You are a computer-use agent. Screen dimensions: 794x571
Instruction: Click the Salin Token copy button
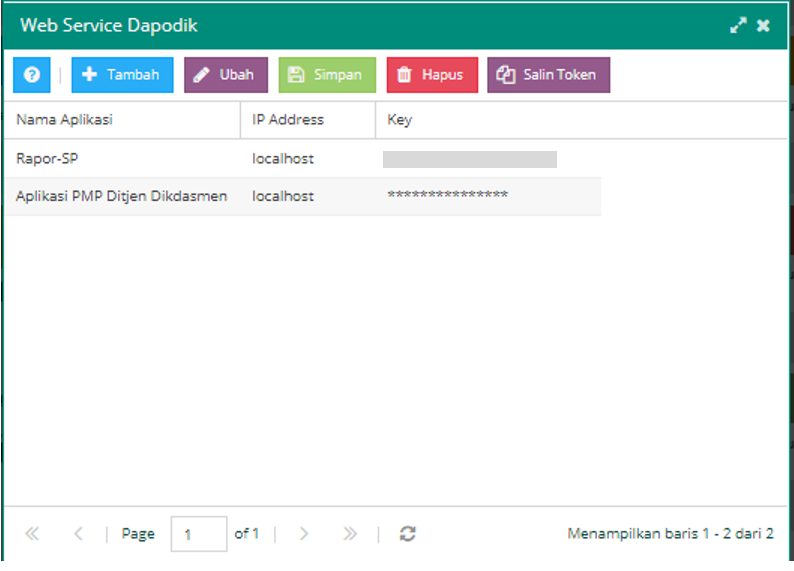point(548,75)
